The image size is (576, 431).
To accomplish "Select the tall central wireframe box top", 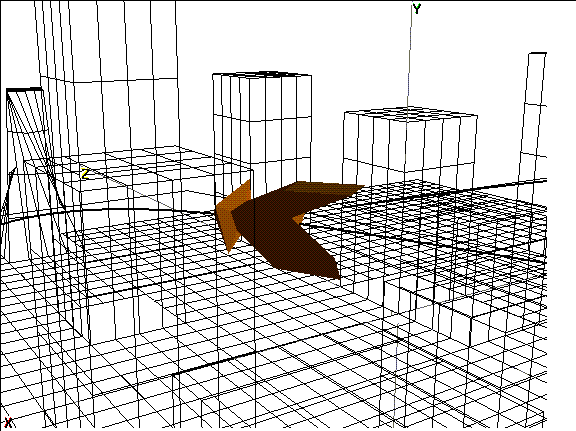I will (262, 75).
